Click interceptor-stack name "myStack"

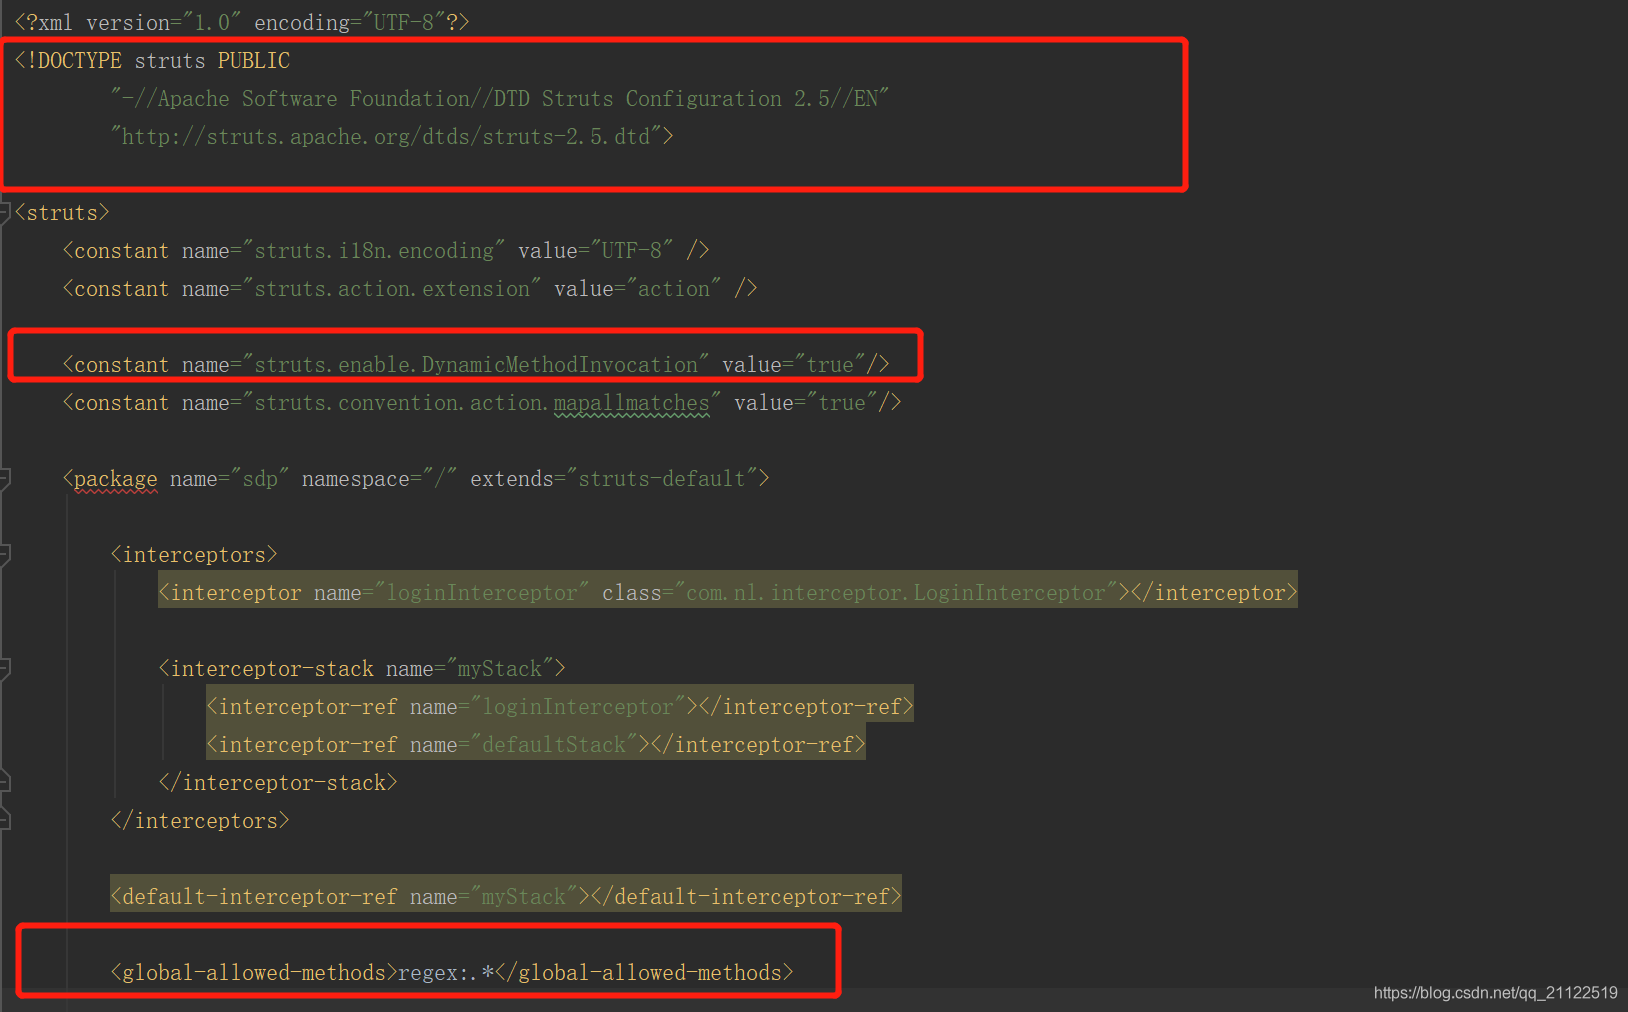499,668
